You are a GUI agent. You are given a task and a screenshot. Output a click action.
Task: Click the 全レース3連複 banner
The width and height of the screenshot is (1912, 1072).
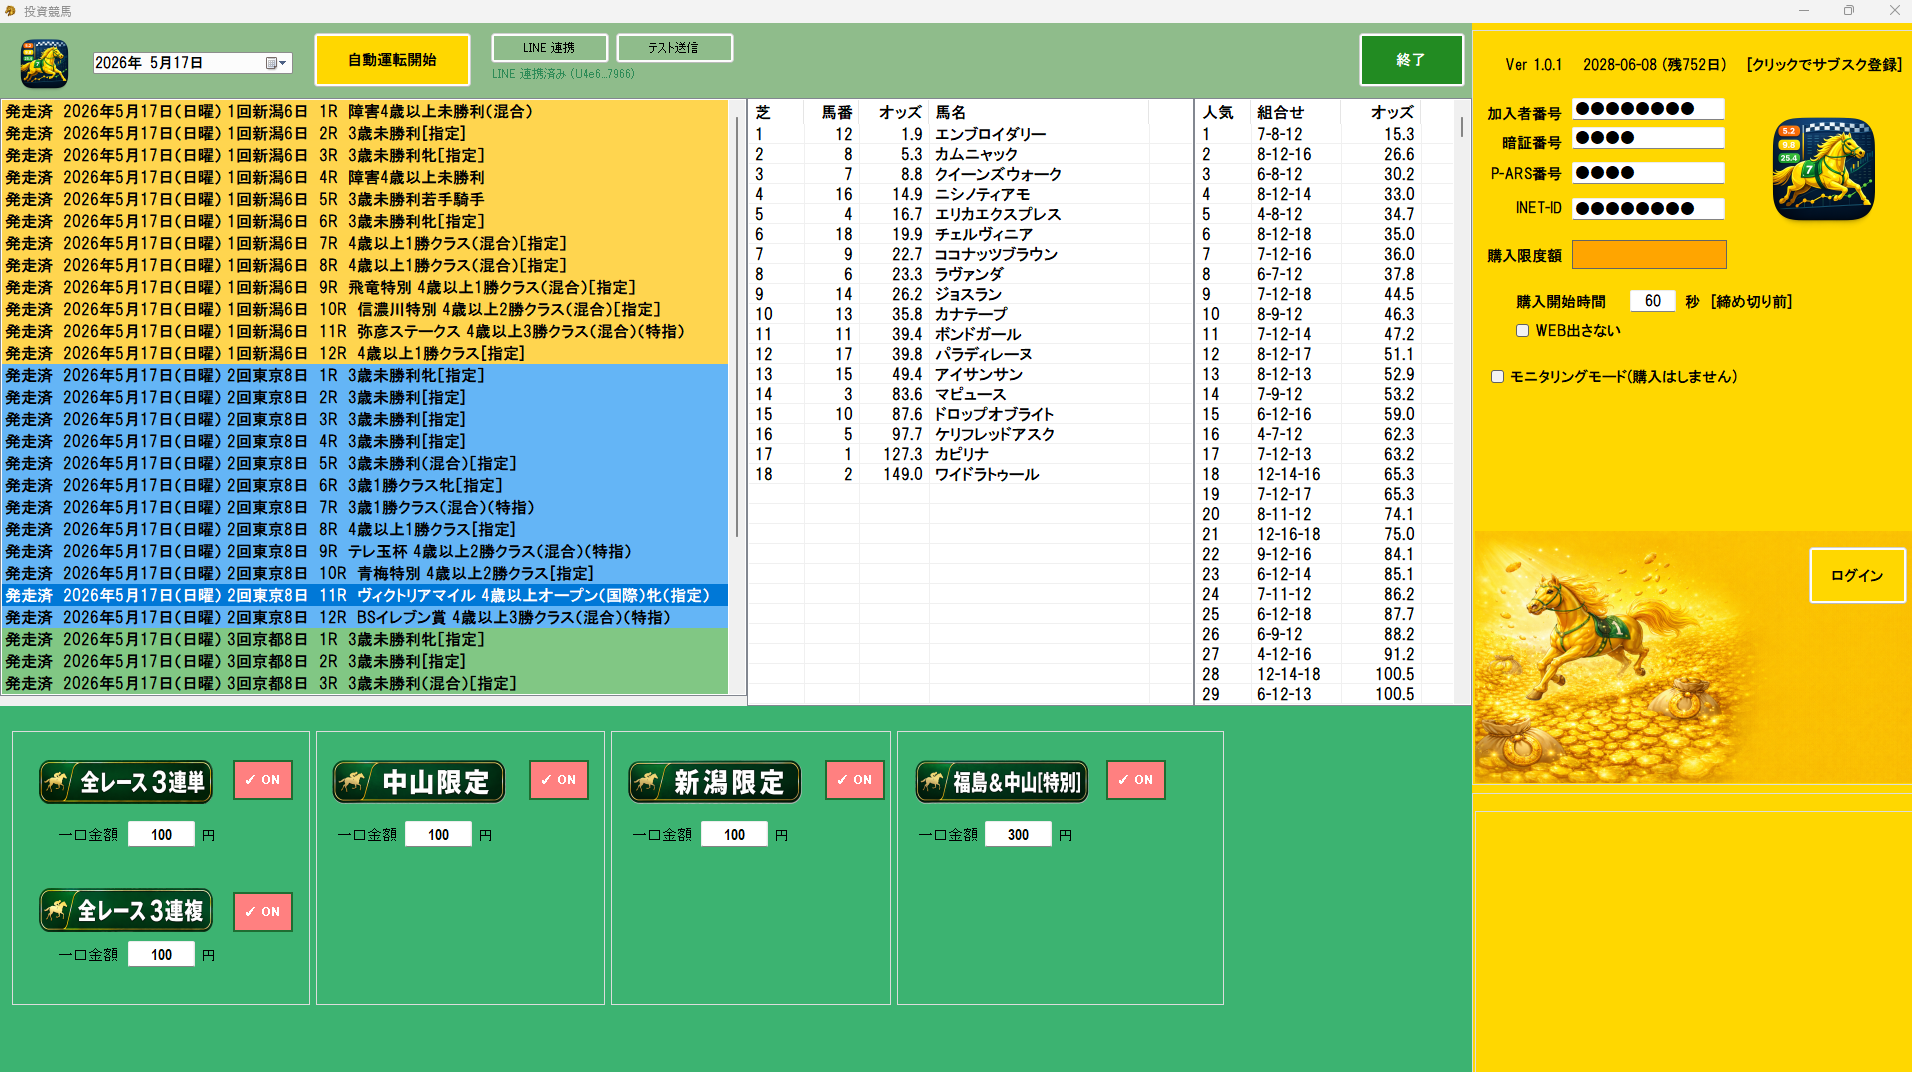coord(126,911)
